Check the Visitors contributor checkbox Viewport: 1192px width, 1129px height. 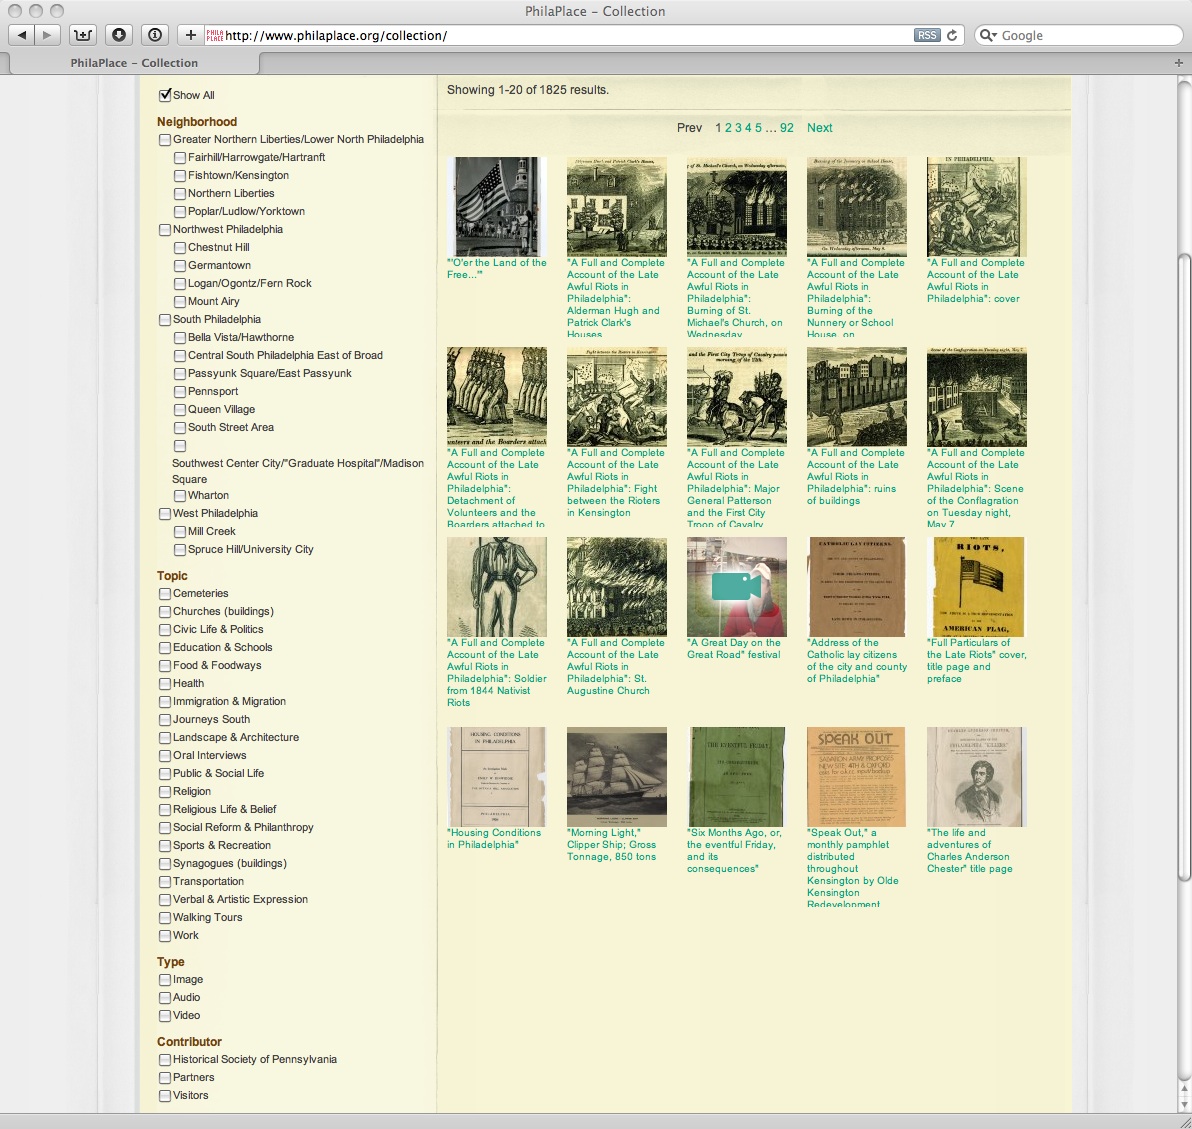pyautogui.click(x=165, y=1096)
